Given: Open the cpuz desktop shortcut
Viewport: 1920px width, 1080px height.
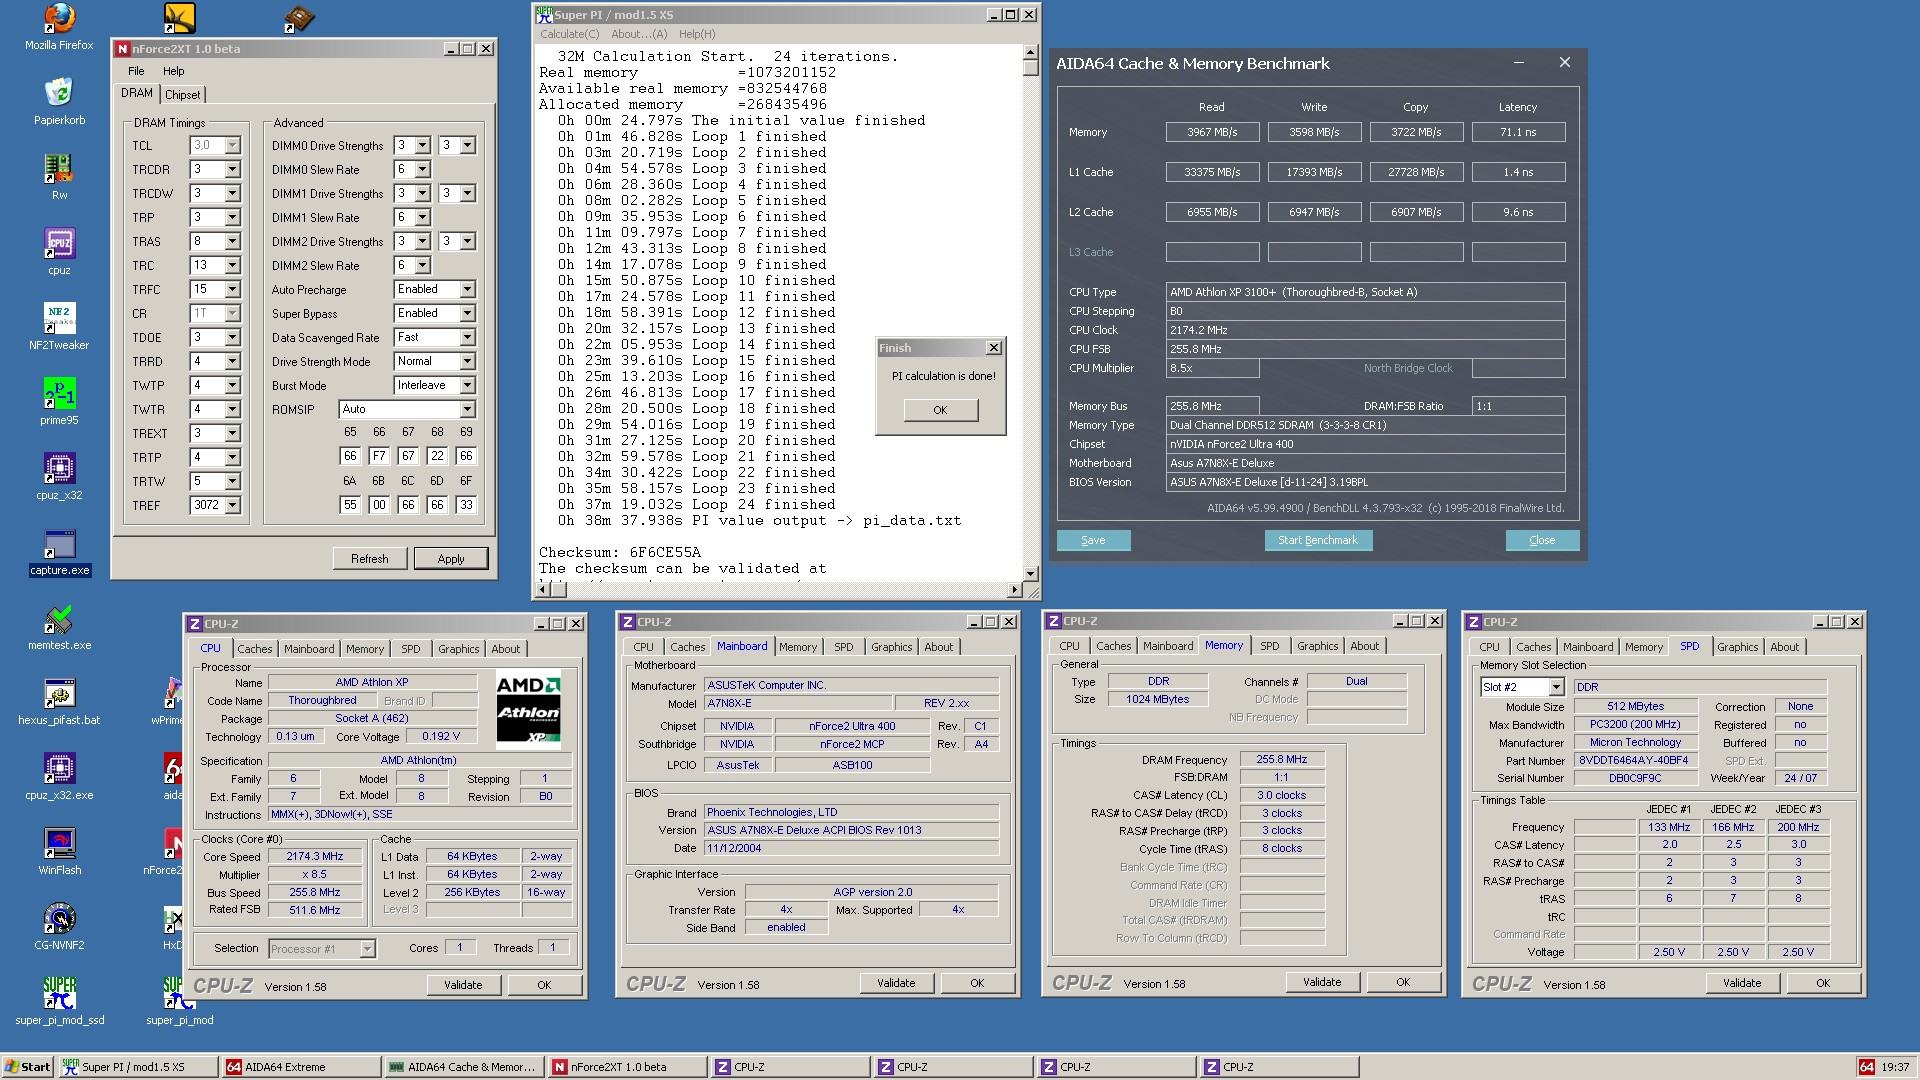Looking at the screenshot, I should pos(59,251).
